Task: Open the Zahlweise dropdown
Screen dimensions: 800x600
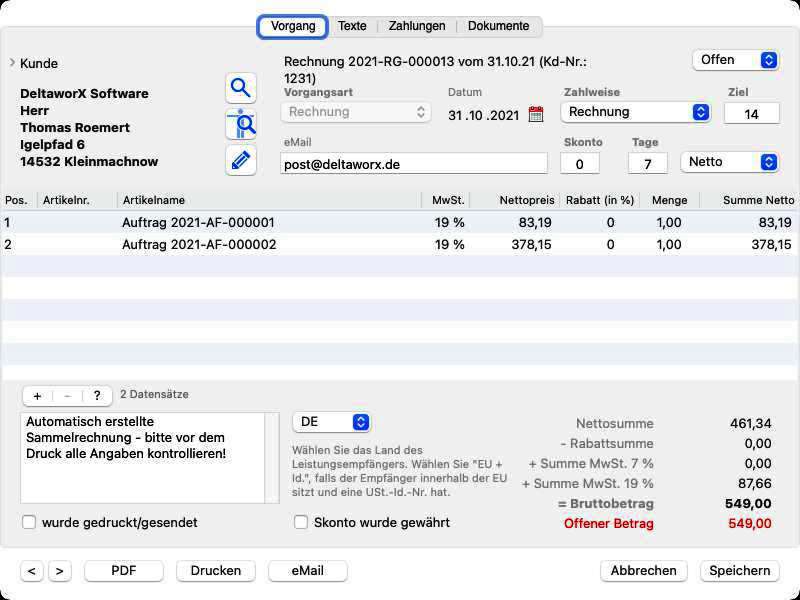Action: pos(635,112)
